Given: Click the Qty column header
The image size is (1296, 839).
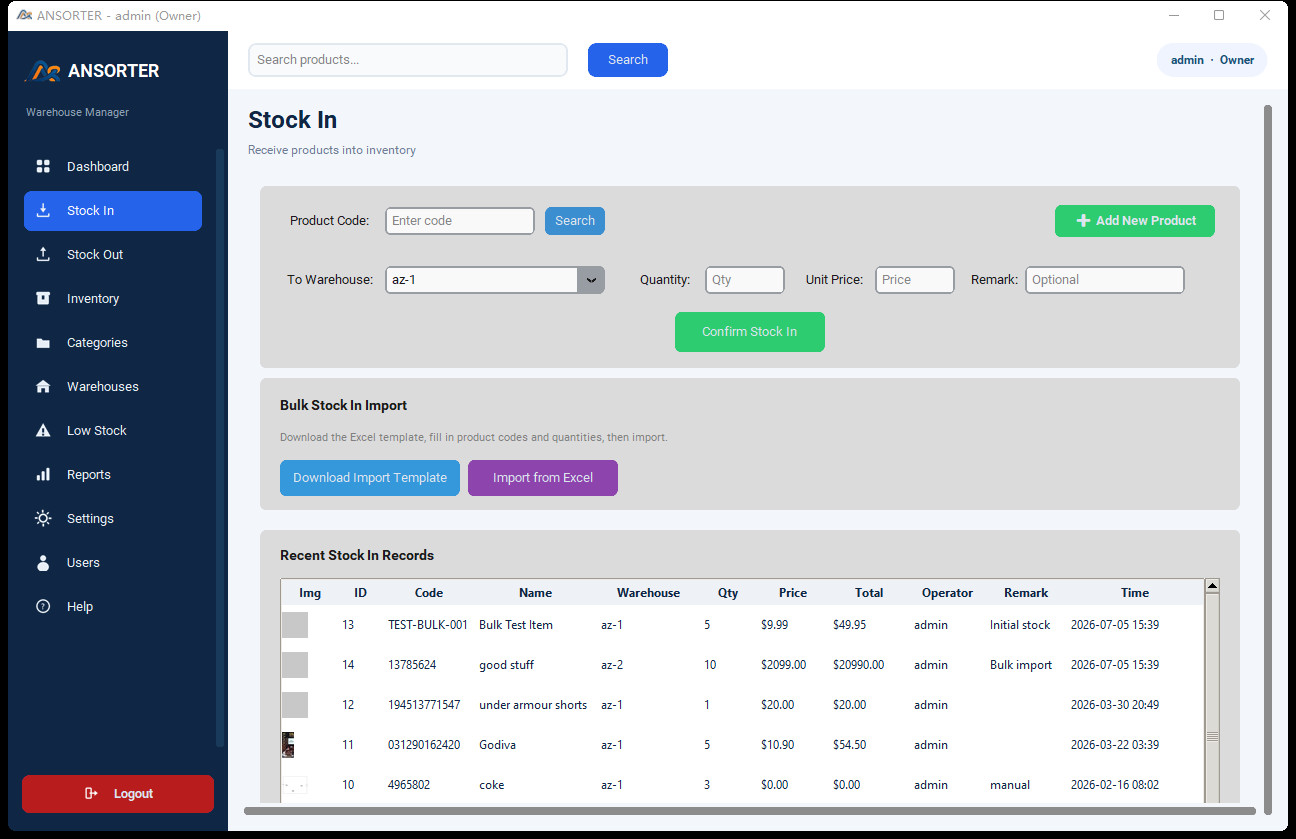Looking at the screenshot, I should coord(728,593).
